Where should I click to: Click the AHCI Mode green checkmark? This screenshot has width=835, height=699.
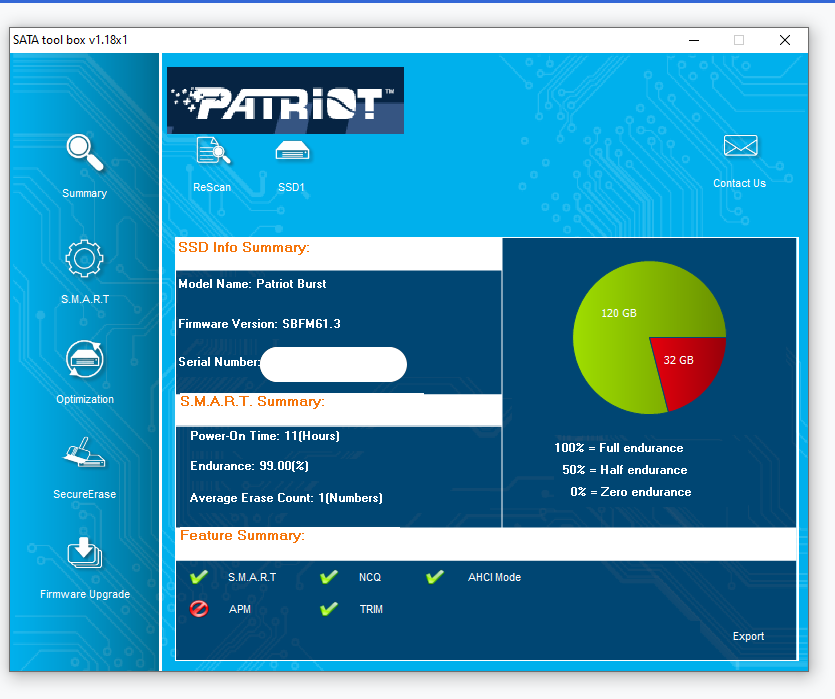(x=435, y=577)
